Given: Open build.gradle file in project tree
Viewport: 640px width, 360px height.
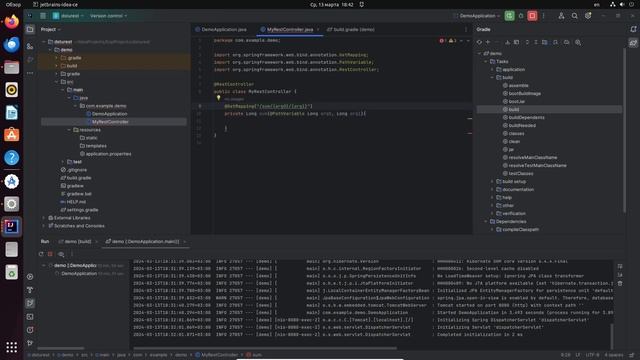Looking at the screenshot, I should pos(79,178).
